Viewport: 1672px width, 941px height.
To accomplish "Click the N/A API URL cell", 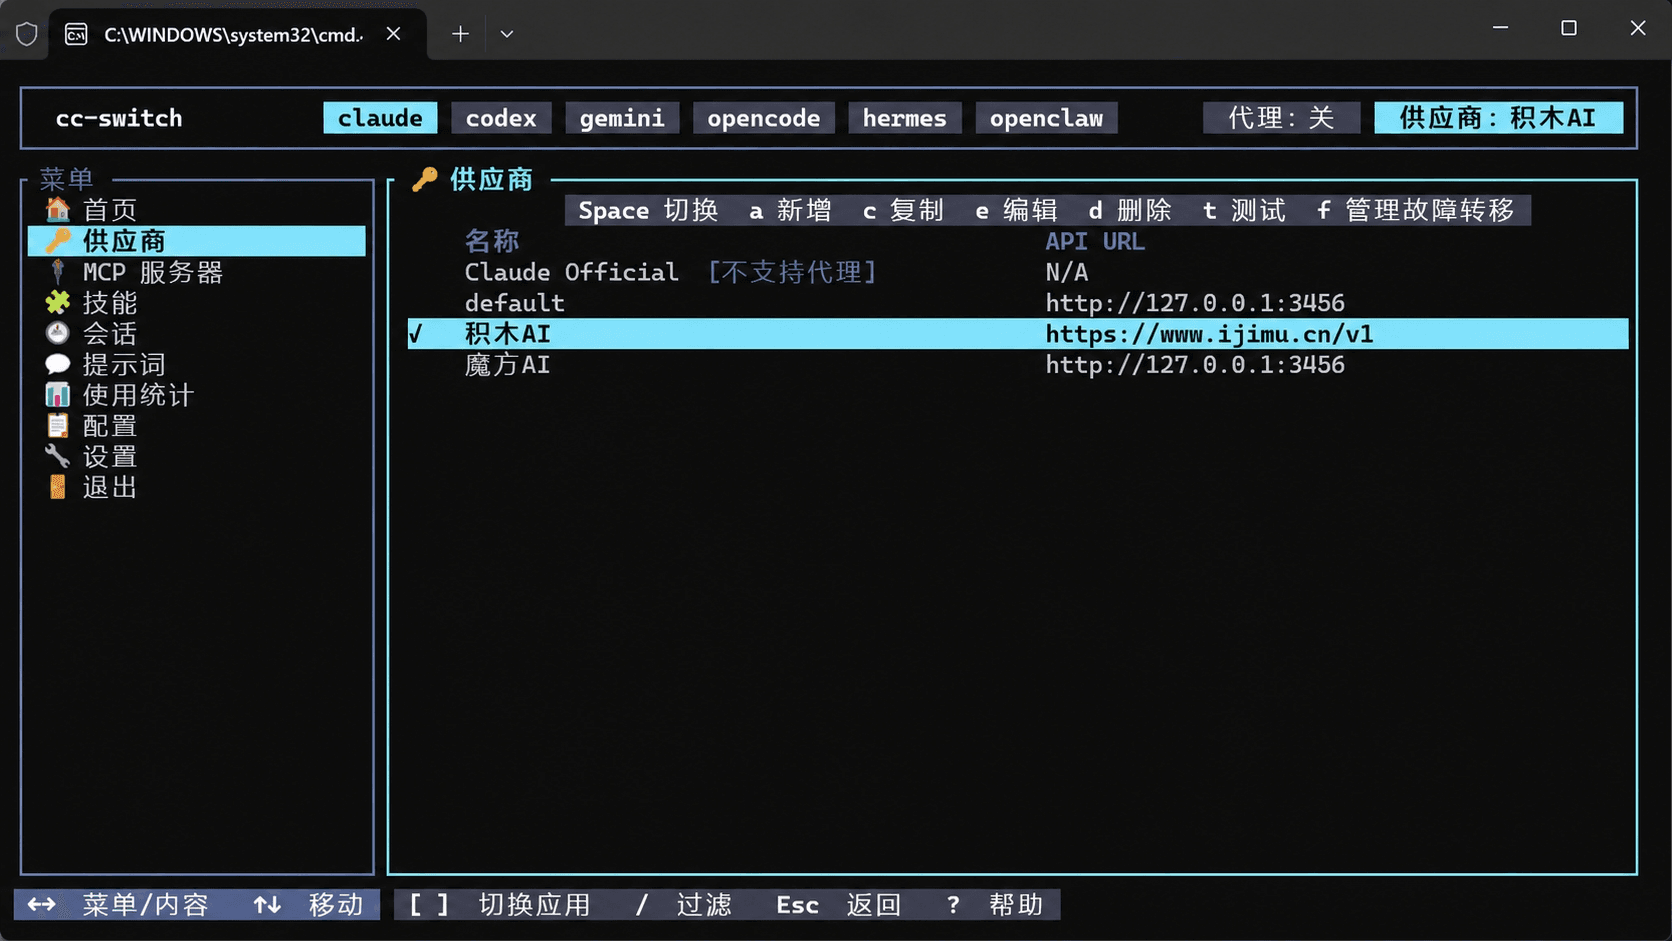I will tap(1067, 272).
